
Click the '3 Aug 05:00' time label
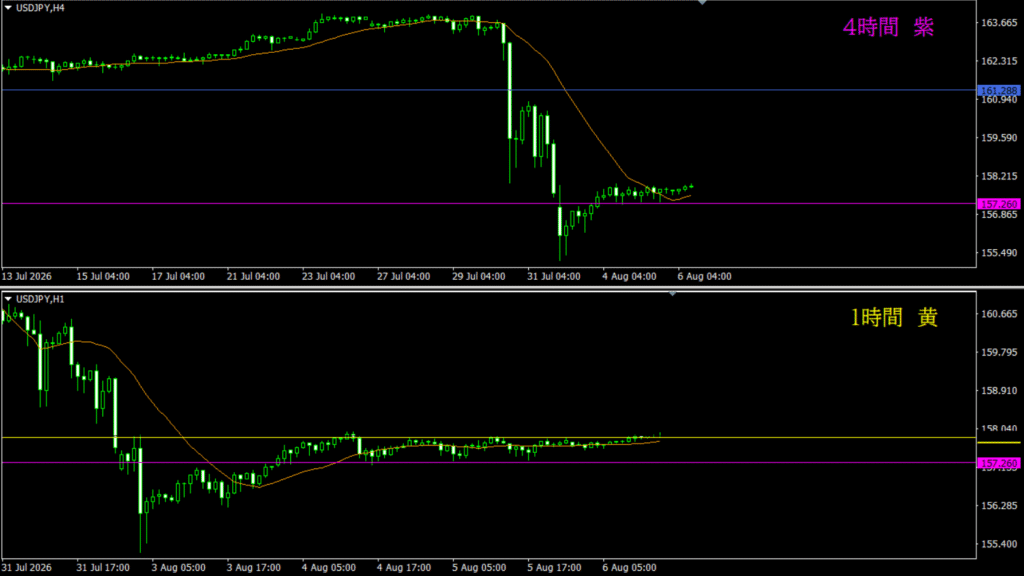178,568
